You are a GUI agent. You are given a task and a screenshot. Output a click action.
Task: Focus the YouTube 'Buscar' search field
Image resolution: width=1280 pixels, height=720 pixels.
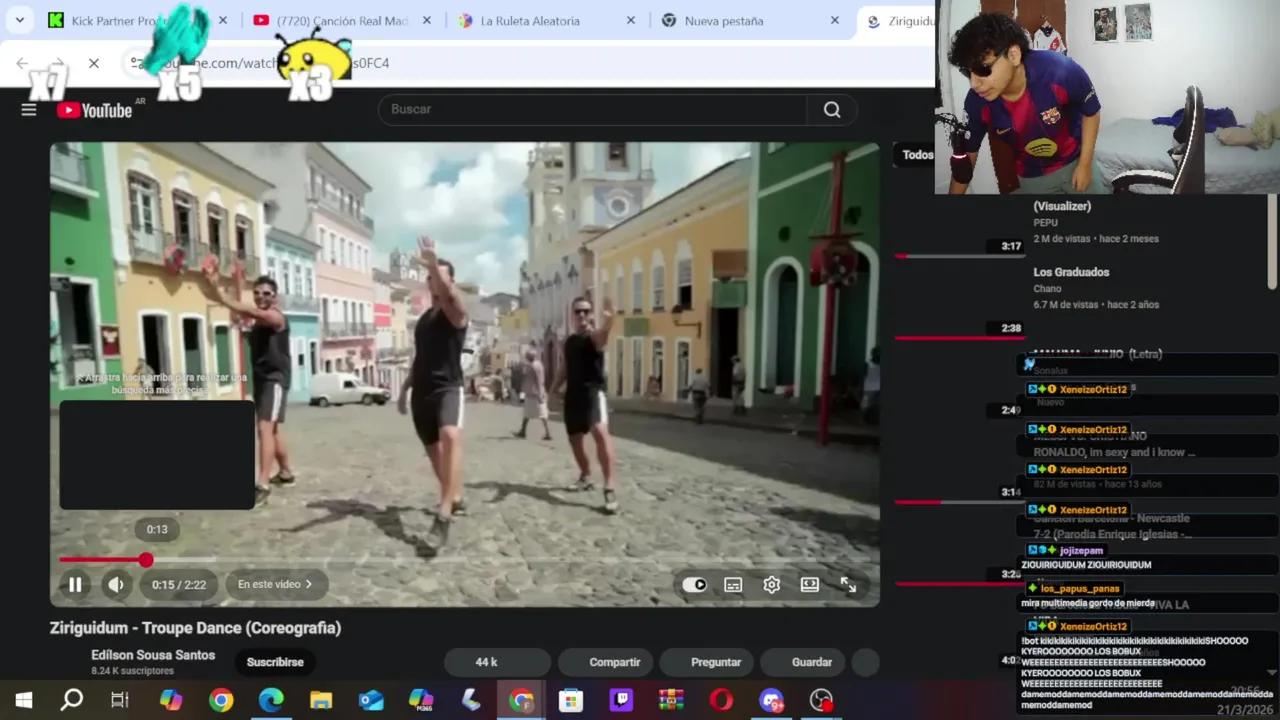coord(592,109)
